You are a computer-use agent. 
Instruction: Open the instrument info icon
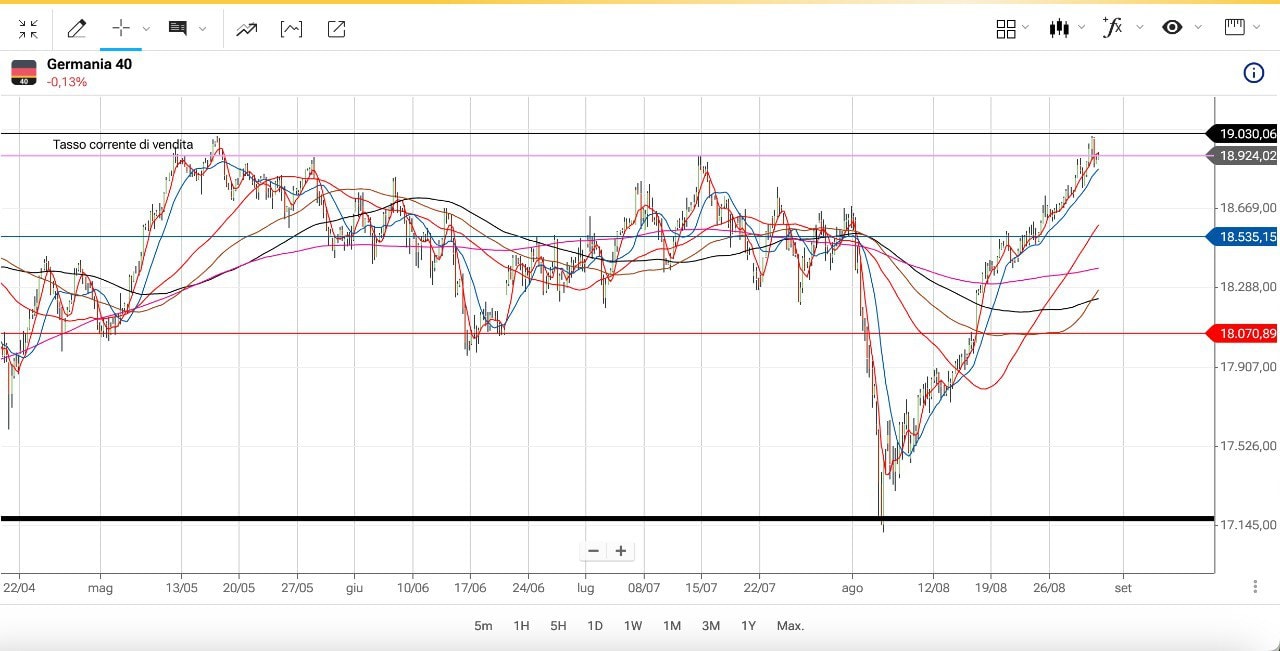1253,73
